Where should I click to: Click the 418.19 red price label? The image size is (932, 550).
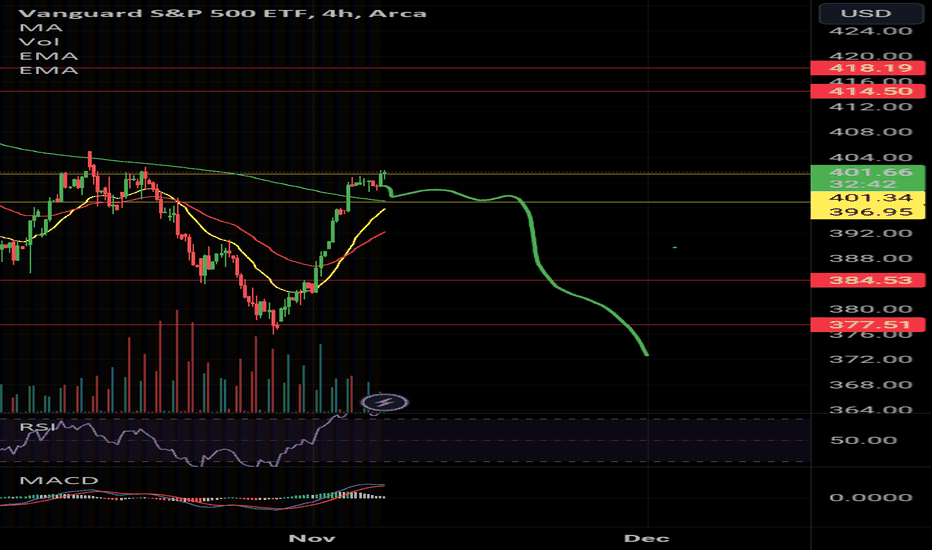(x=868, y=68)
